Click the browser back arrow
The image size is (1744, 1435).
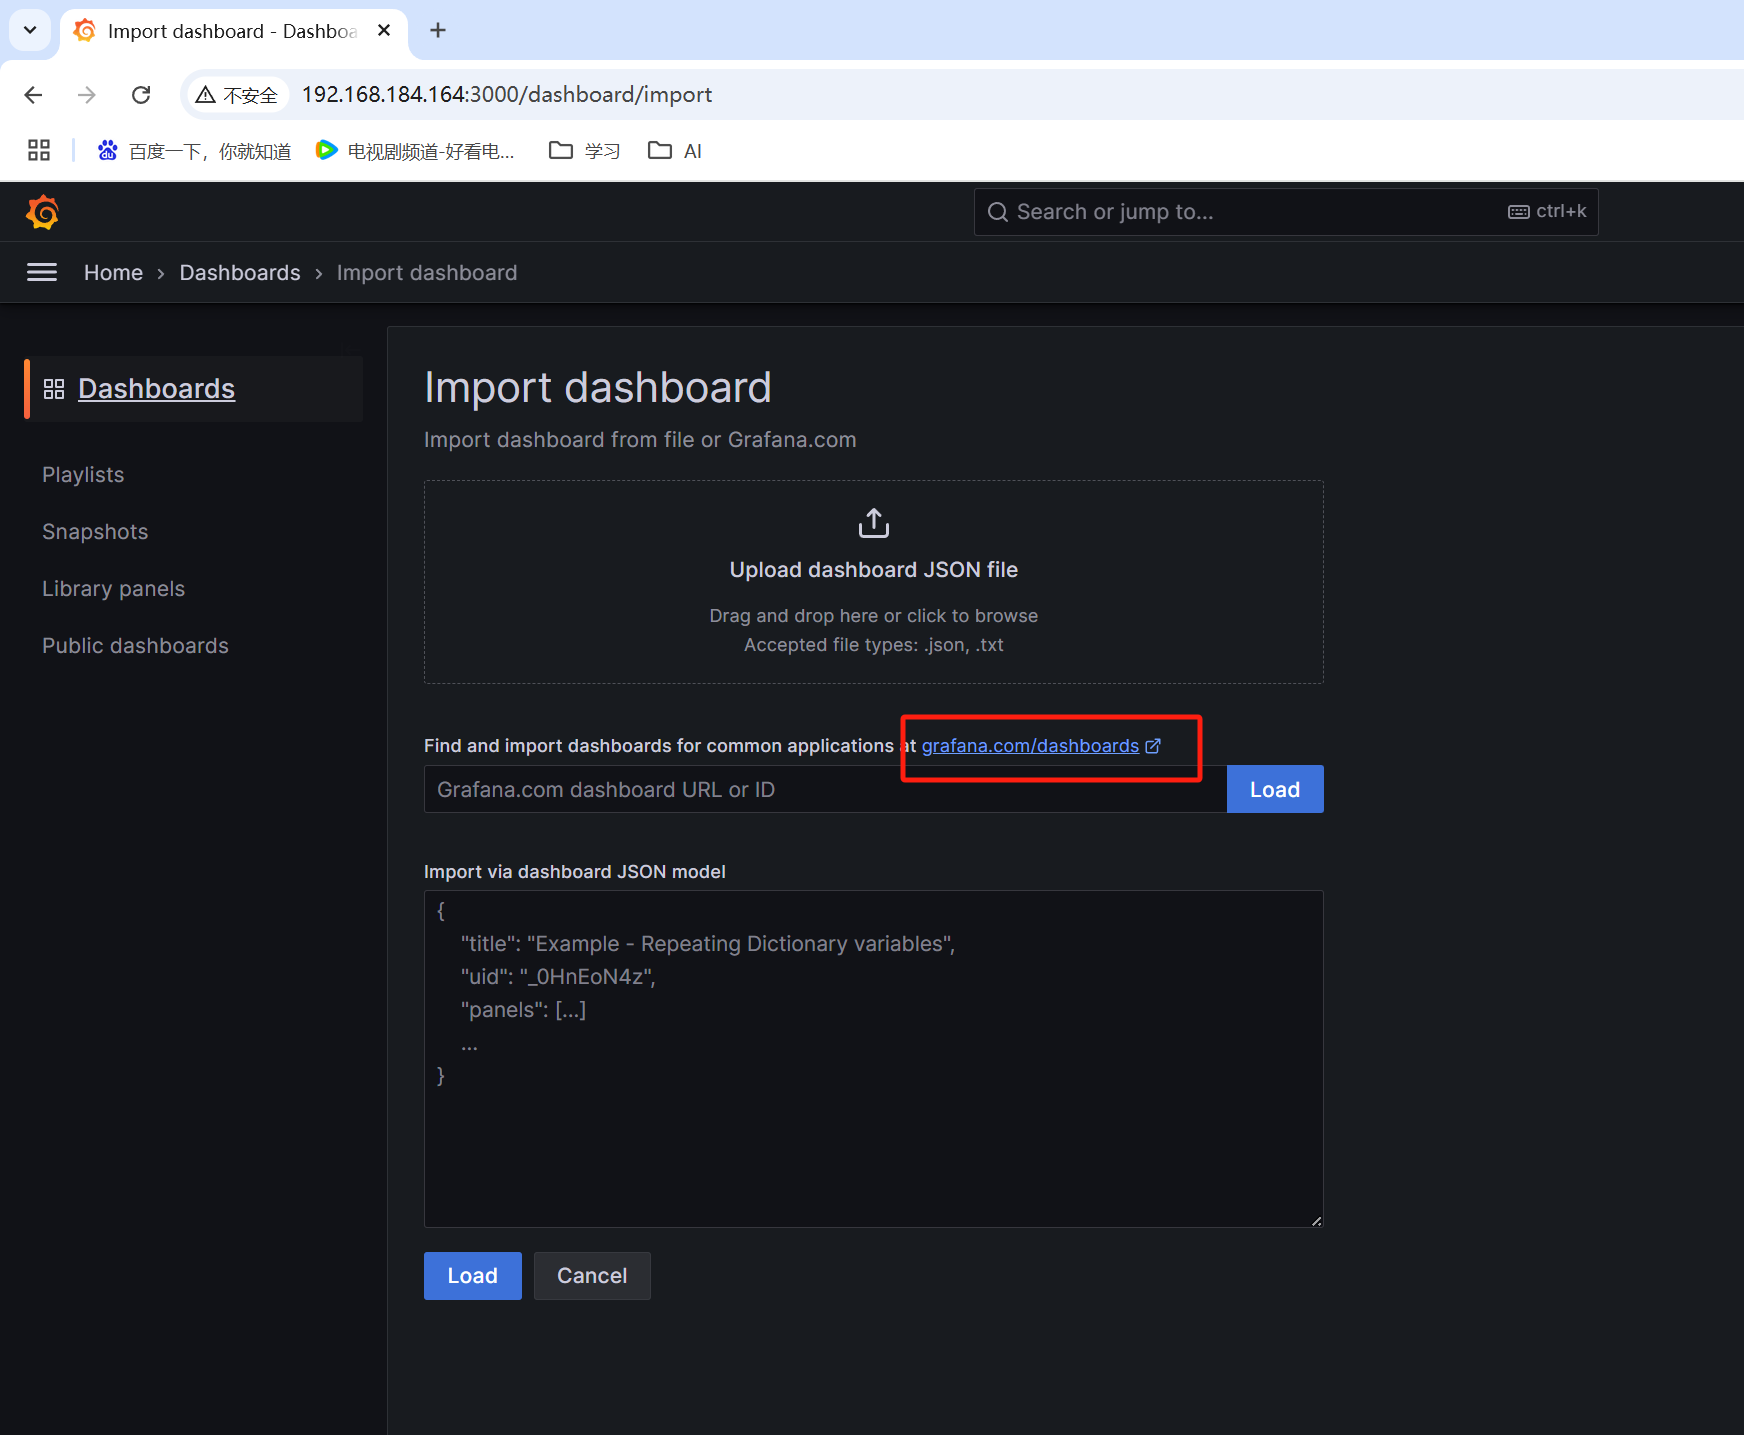[x=33, y=95]
